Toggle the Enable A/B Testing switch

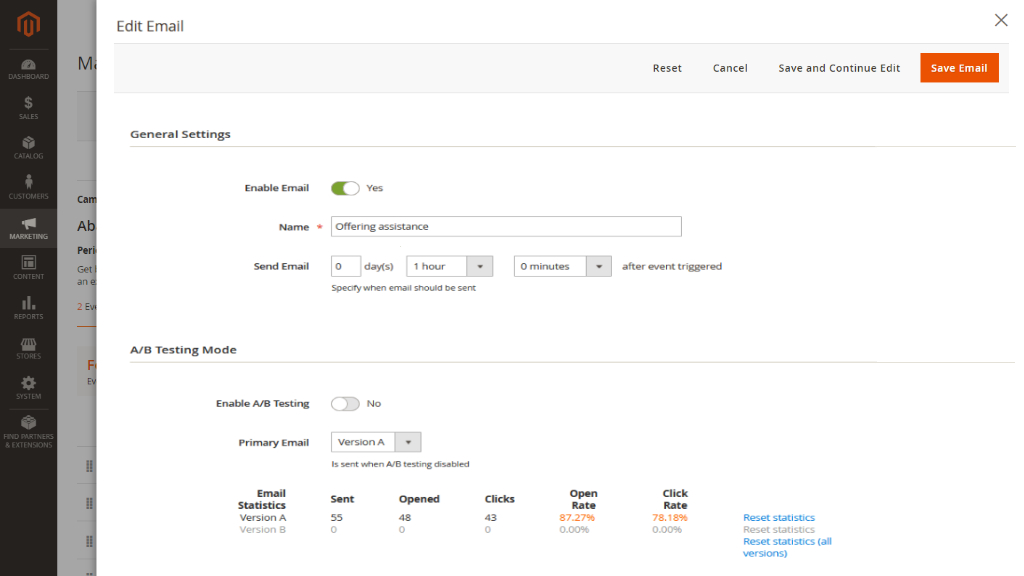point(345,404)
